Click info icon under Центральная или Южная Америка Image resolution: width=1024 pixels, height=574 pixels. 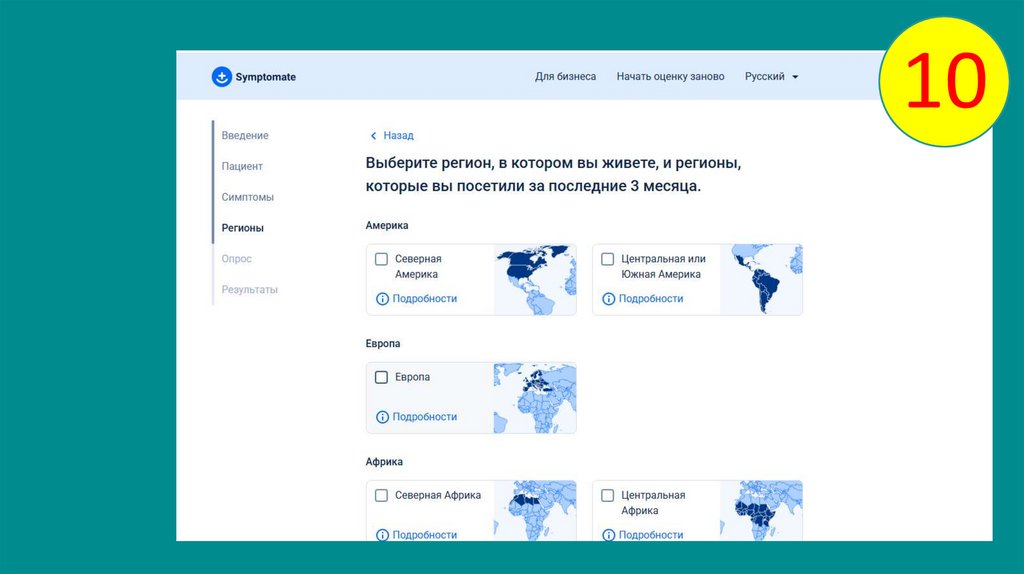click(608, 299)
